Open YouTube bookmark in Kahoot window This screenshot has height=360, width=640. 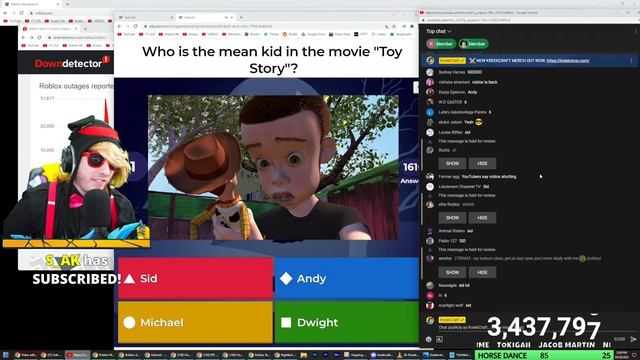(x=126, y=34)
